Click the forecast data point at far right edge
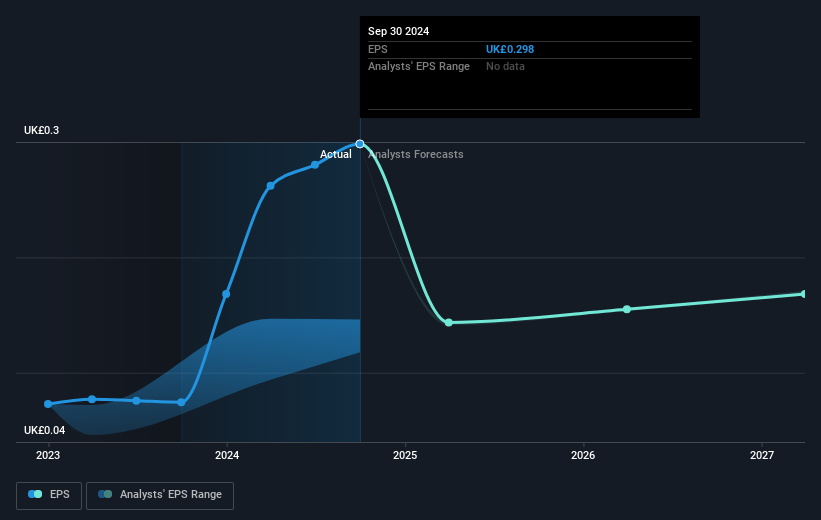The height and width of the screenshot is (520, 821). [x=804, y=294]
